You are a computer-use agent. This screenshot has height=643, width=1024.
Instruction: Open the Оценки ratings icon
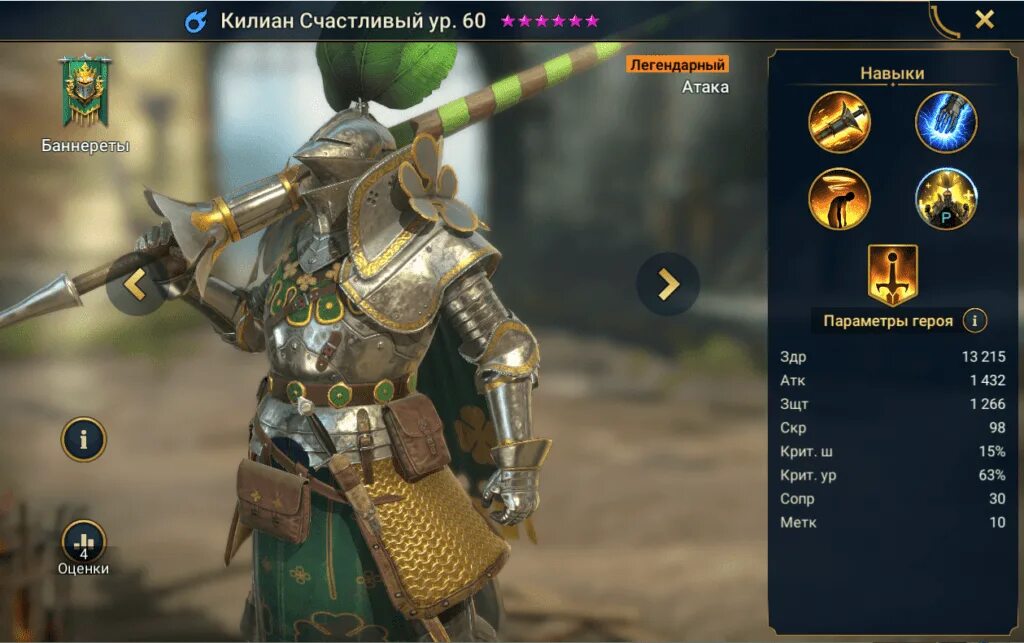coord(84,542)
